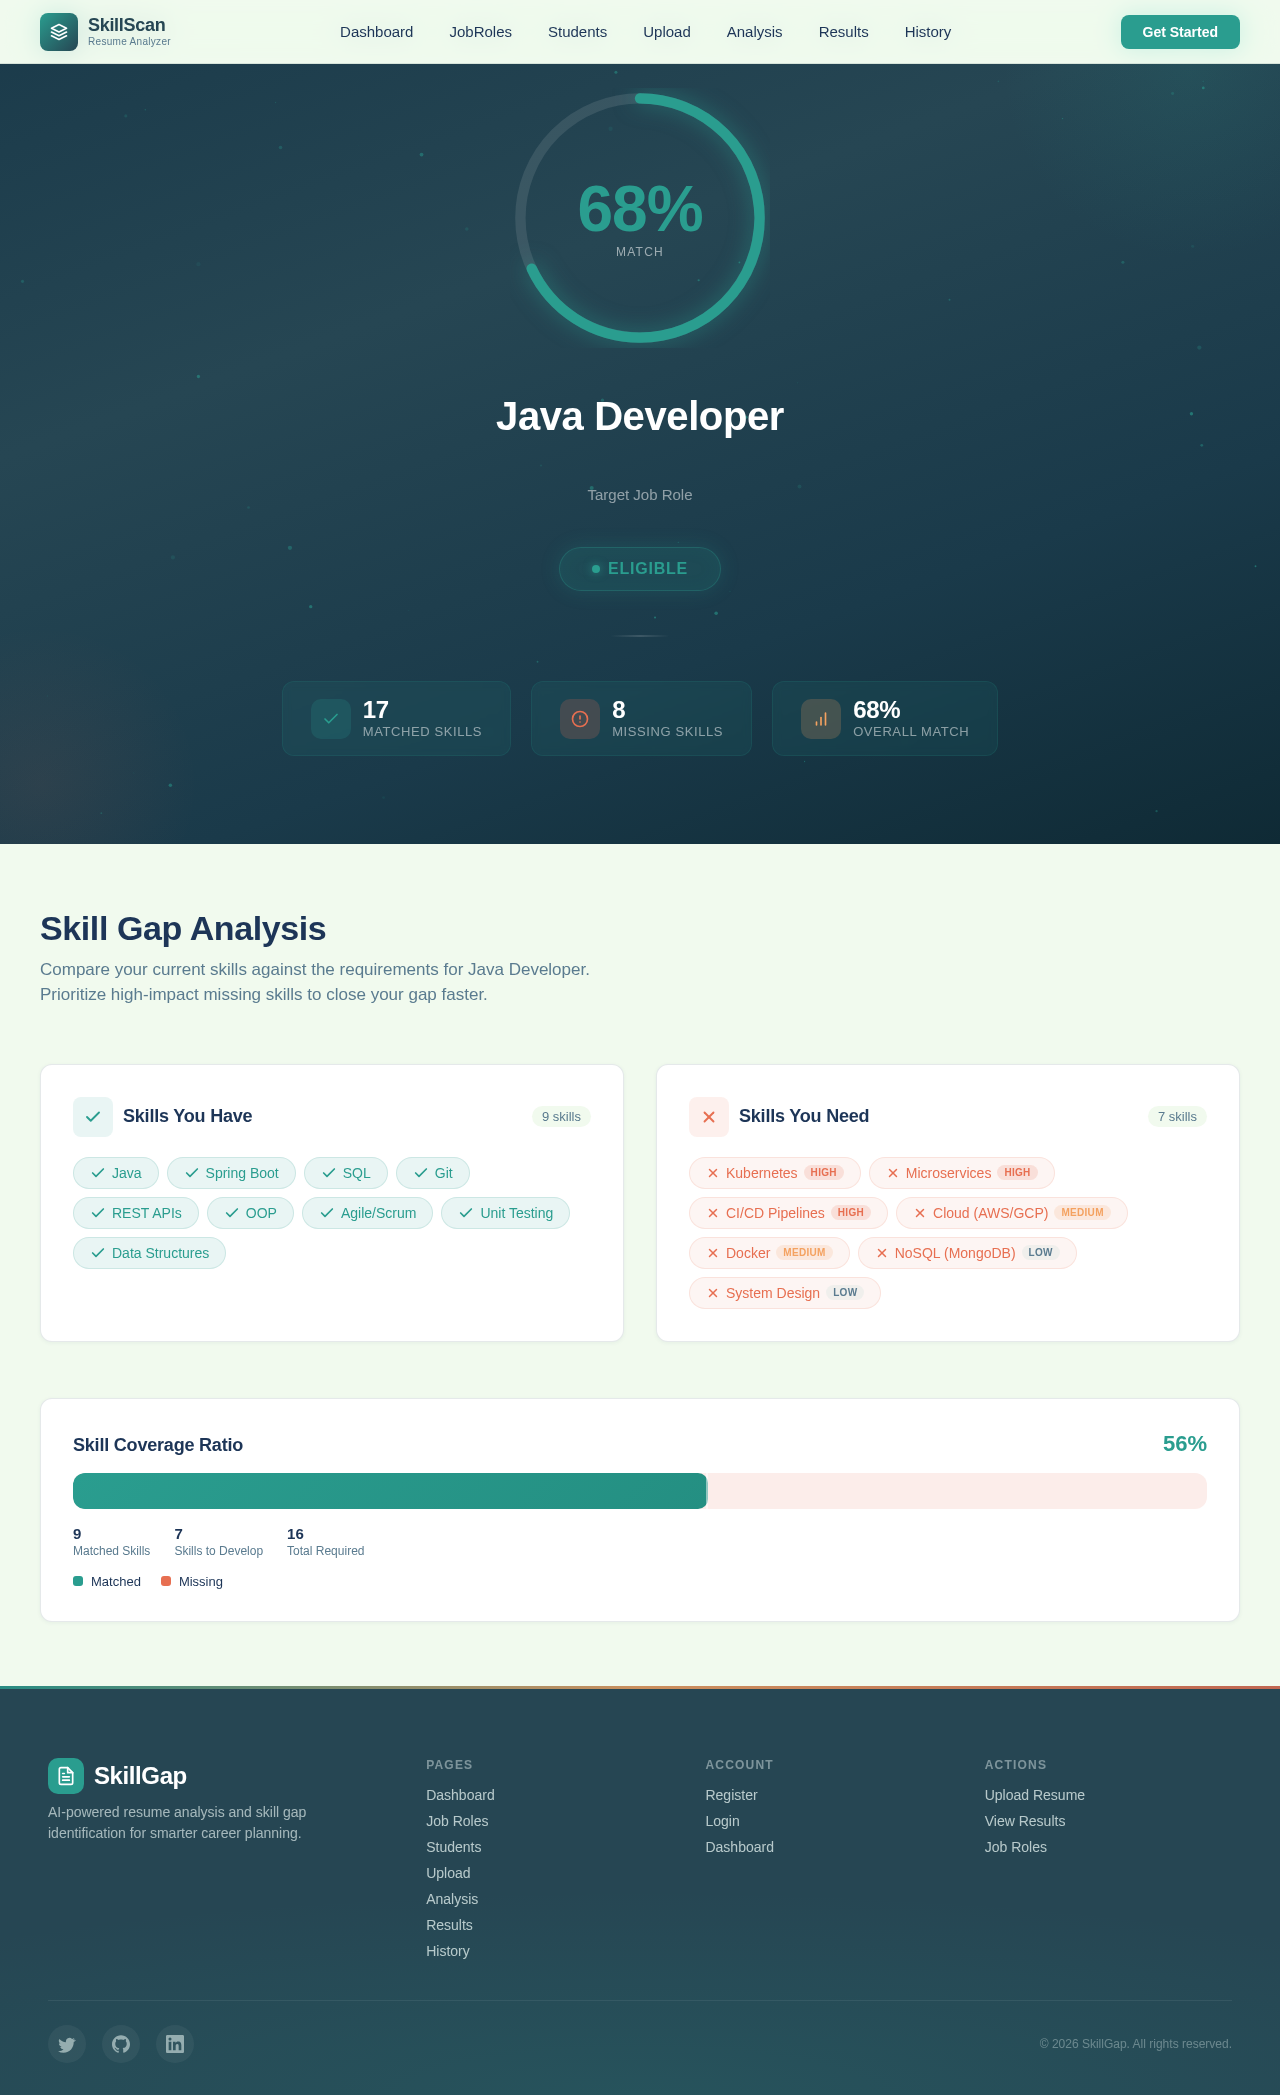Viewport: 1280px width, 2095px height.
Task: Click the missing skills alert icon
Action: [x=580, y=719]
